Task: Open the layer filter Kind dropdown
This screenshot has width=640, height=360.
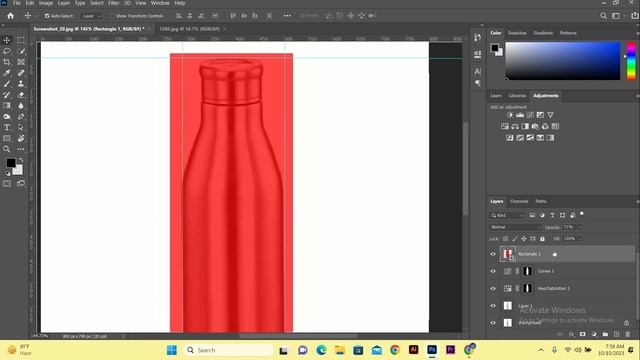Action: (x=507, y=215)
